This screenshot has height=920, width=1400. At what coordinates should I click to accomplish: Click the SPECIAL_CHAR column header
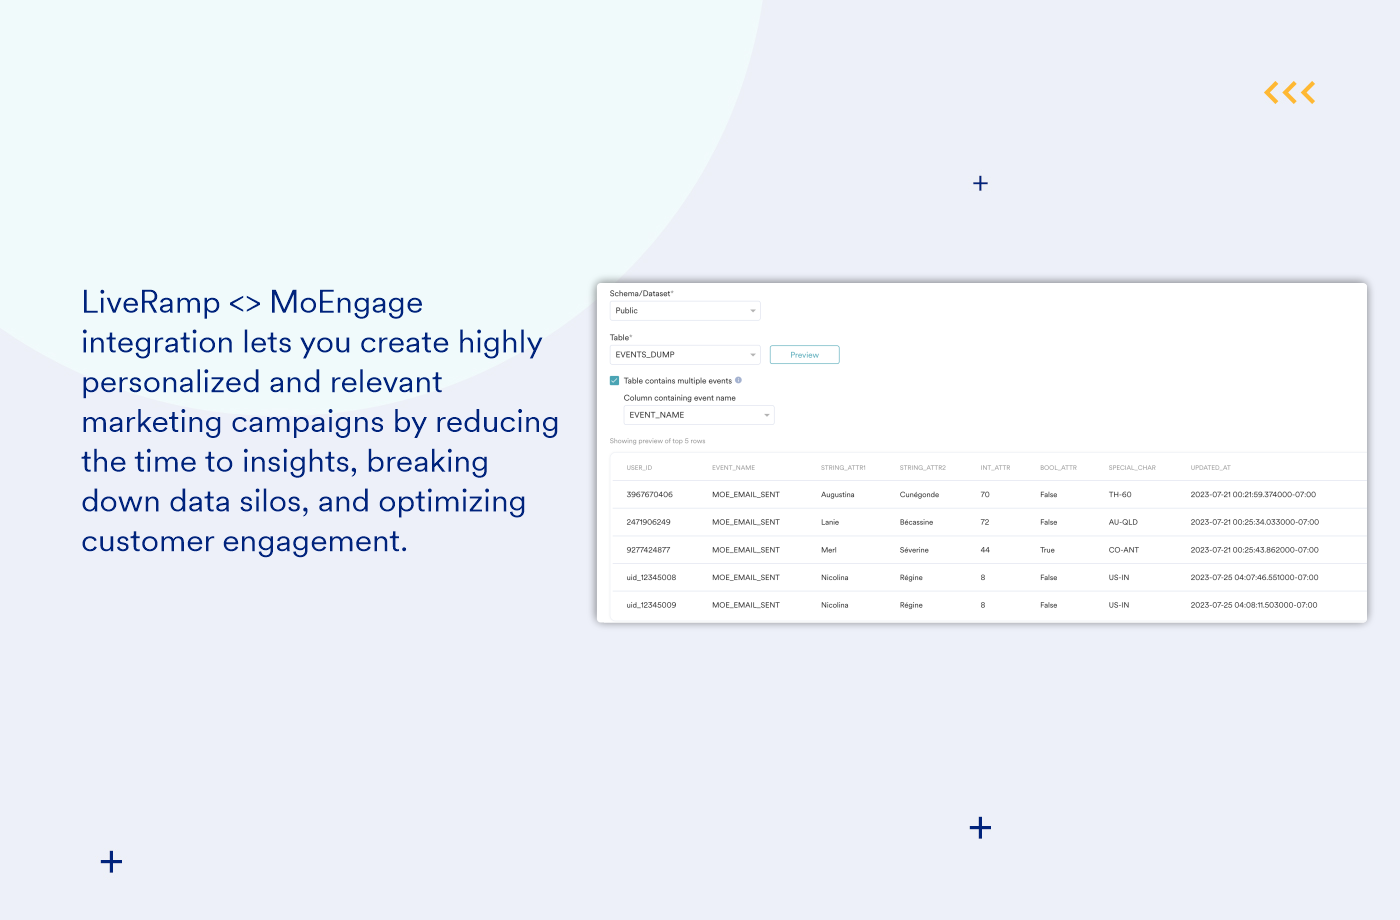[1132, 468]
